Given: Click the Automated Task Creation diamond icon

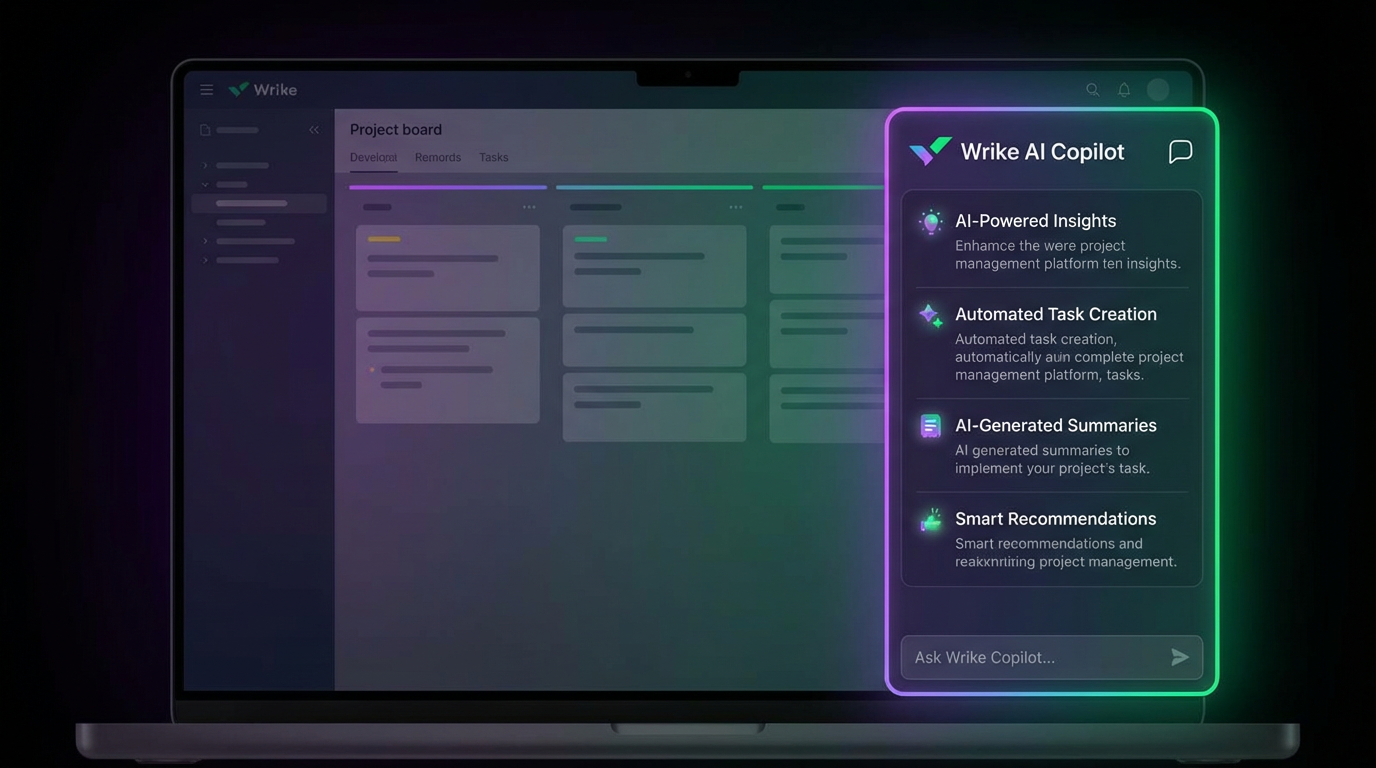Looking at the screenshot, I should click(930, 315).
